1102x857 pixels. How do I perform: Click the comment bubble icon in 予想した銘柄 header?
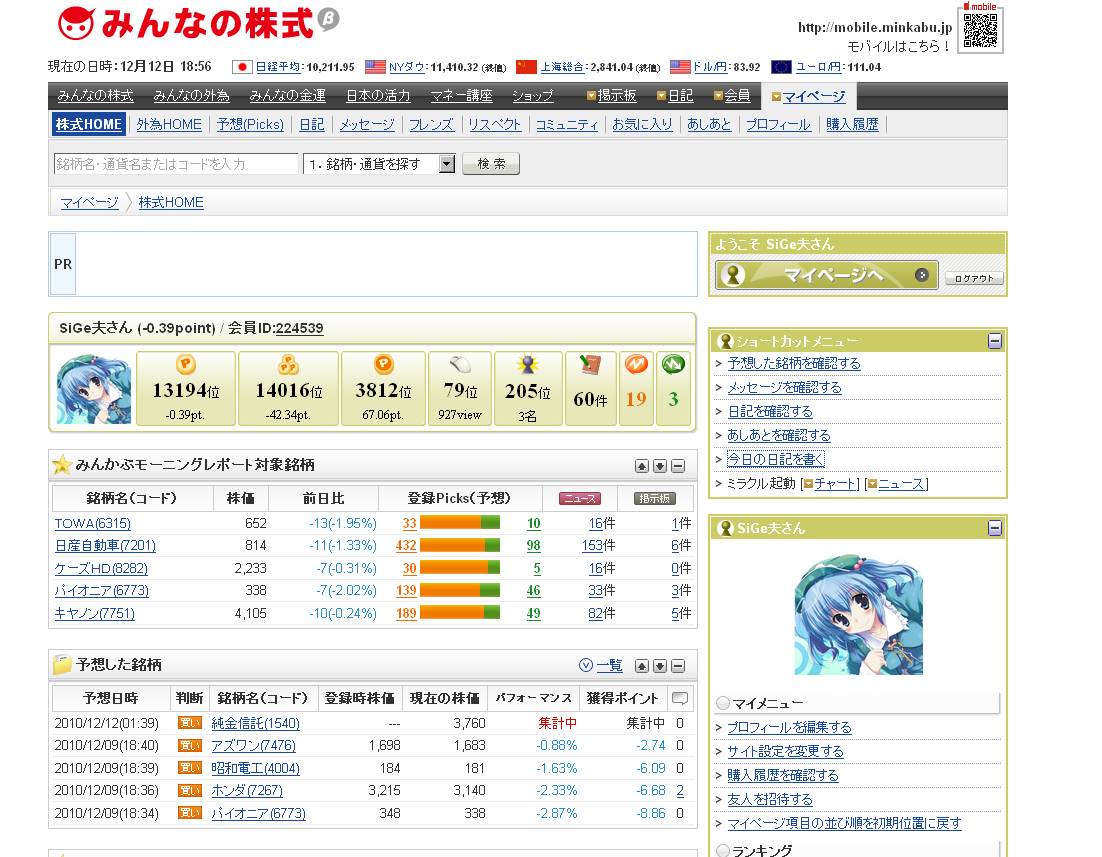pos(680,698)
